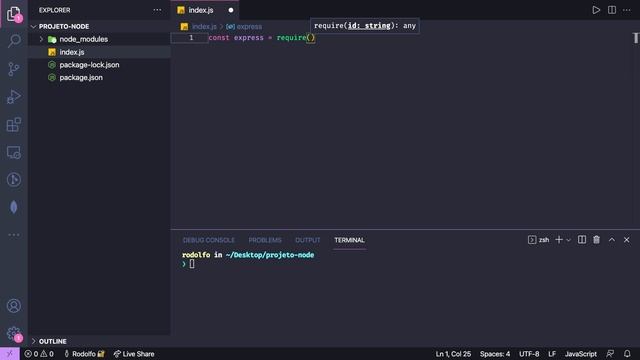Open the remote window indicator in status bar
Screen dimensions: 640x360
coord(10,354)
